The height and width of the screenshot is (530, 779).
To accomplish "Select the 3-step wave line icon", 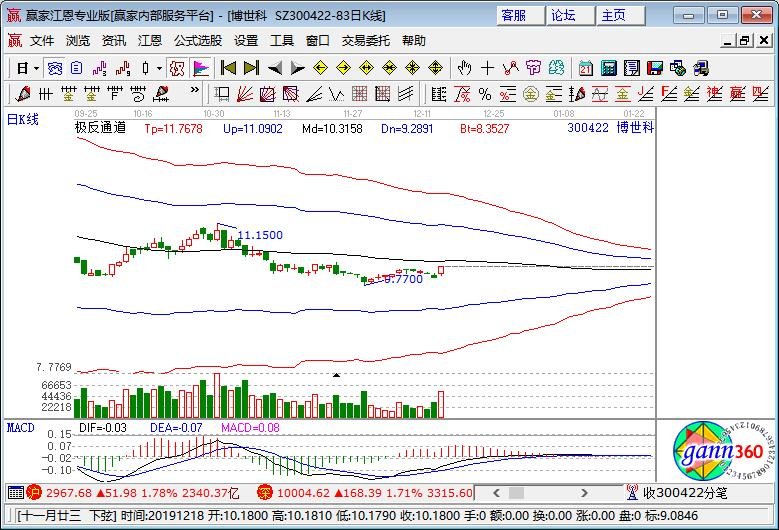I will (x=99, y=68).
